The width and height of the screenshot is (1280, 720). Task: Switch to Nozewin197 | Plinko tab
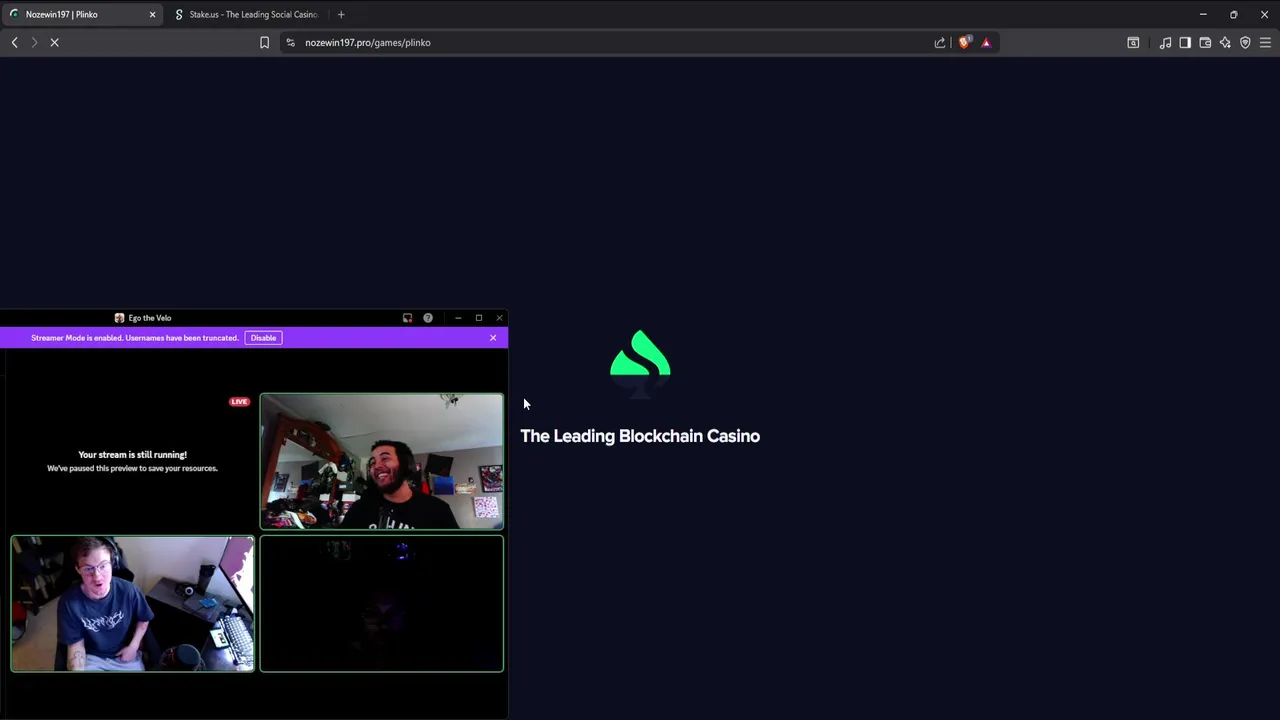[82, 14]
